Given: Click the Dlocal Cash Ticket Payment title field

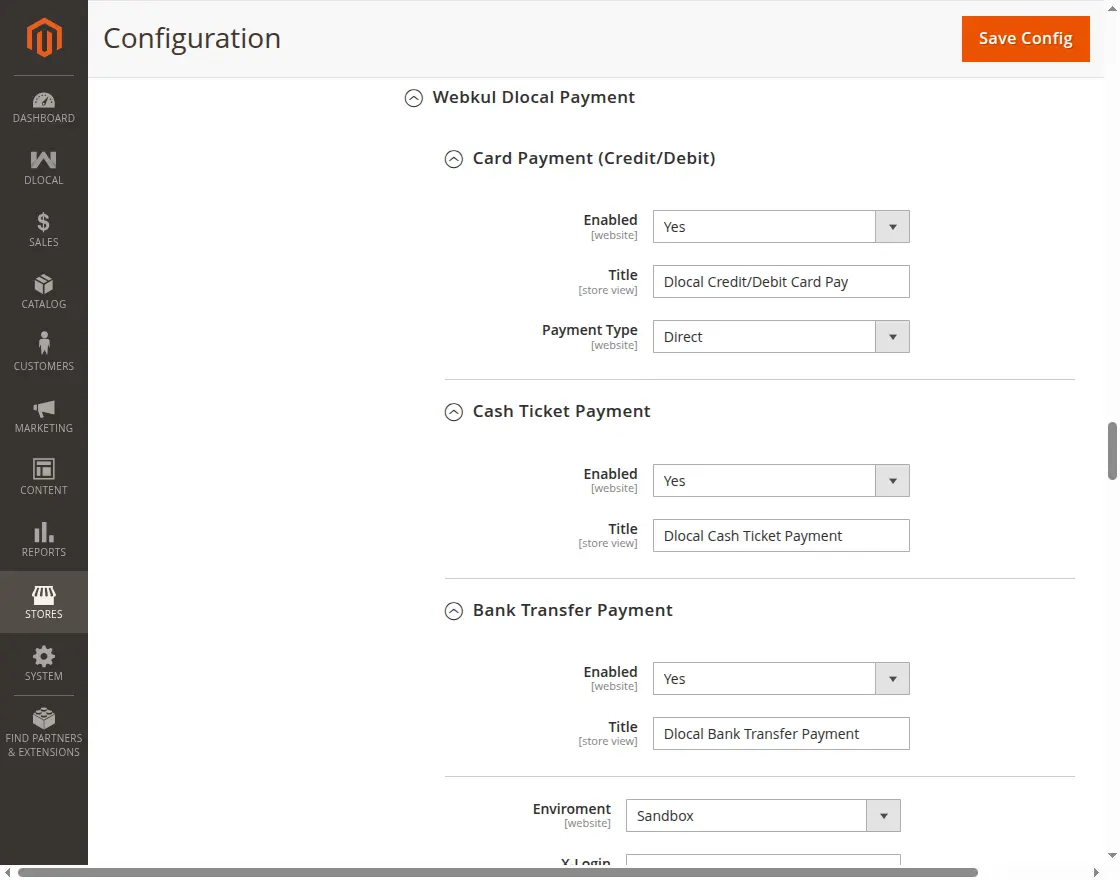Looking at the screenshot, I should [x=780, y=536].
